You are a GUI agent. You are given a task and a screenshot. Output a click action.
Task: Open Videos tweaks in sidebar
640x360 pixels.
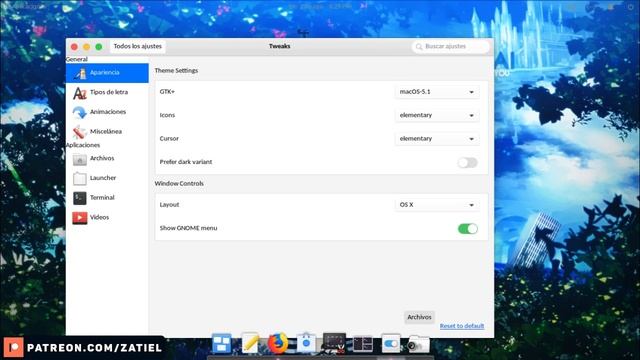107,217
